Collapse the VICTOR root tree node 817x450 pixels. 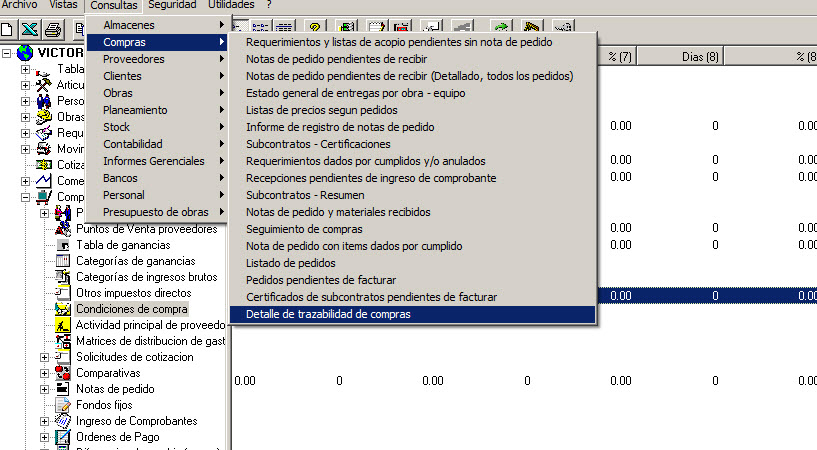8,53
